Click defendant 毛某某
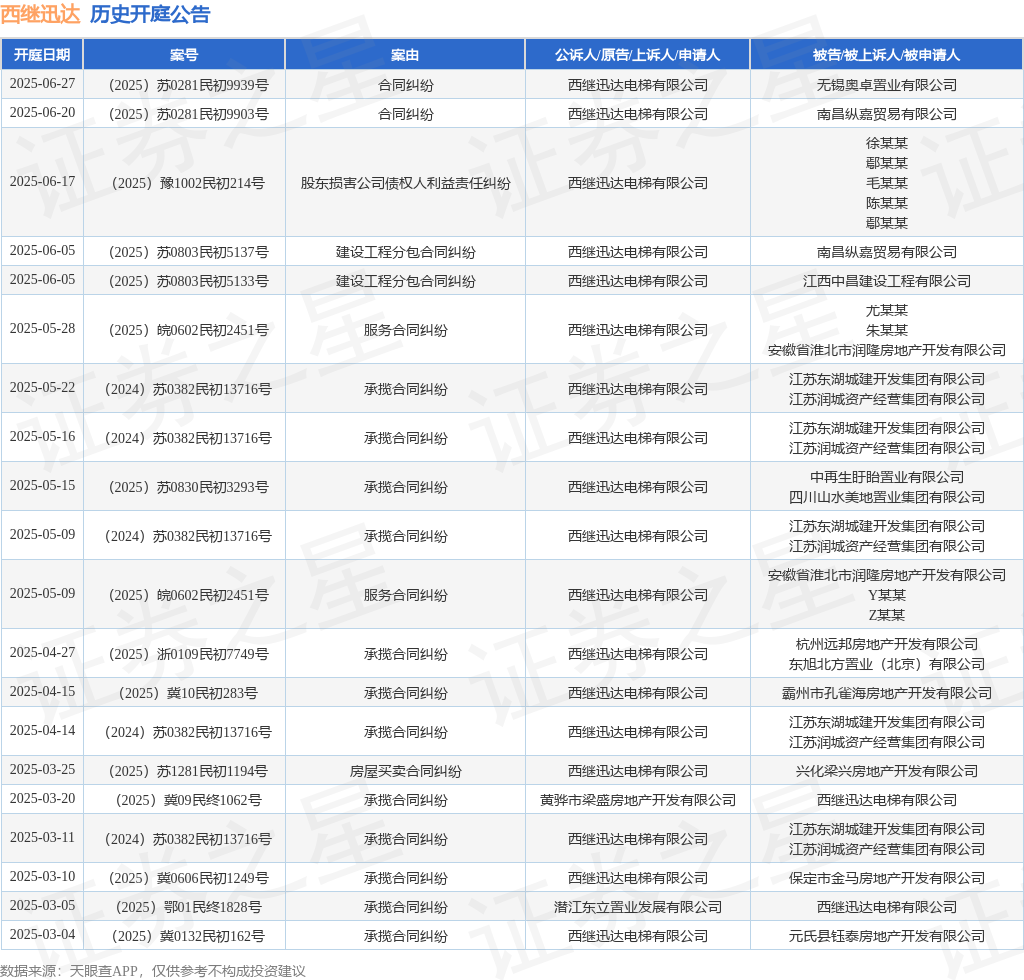The height and width of the screenshot is (980, 1024). pos(886,183)
